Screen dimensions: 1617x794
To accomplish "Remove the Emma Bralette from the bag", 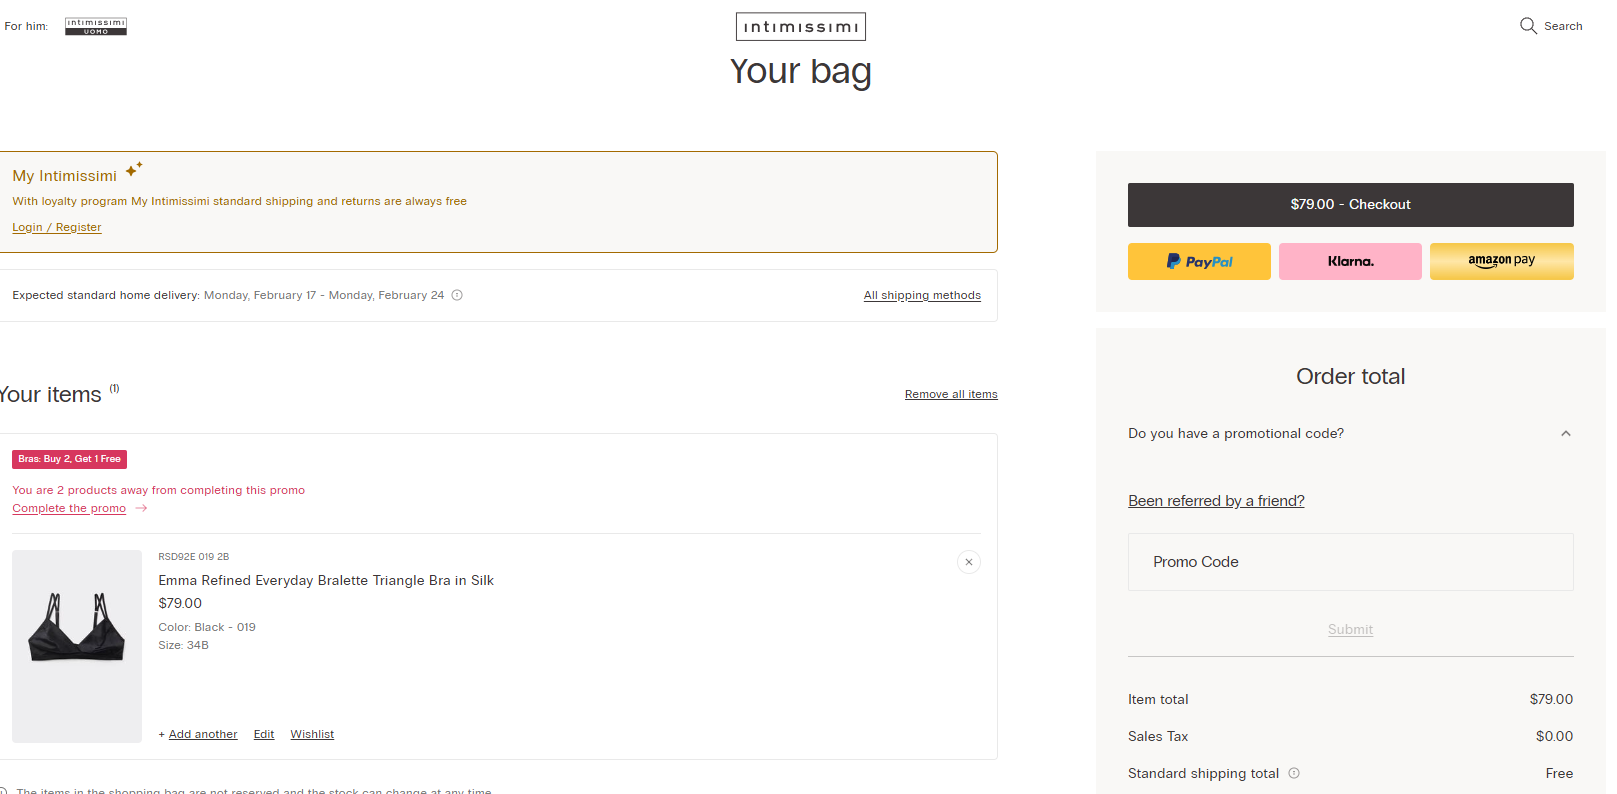I will click(968, 562).
